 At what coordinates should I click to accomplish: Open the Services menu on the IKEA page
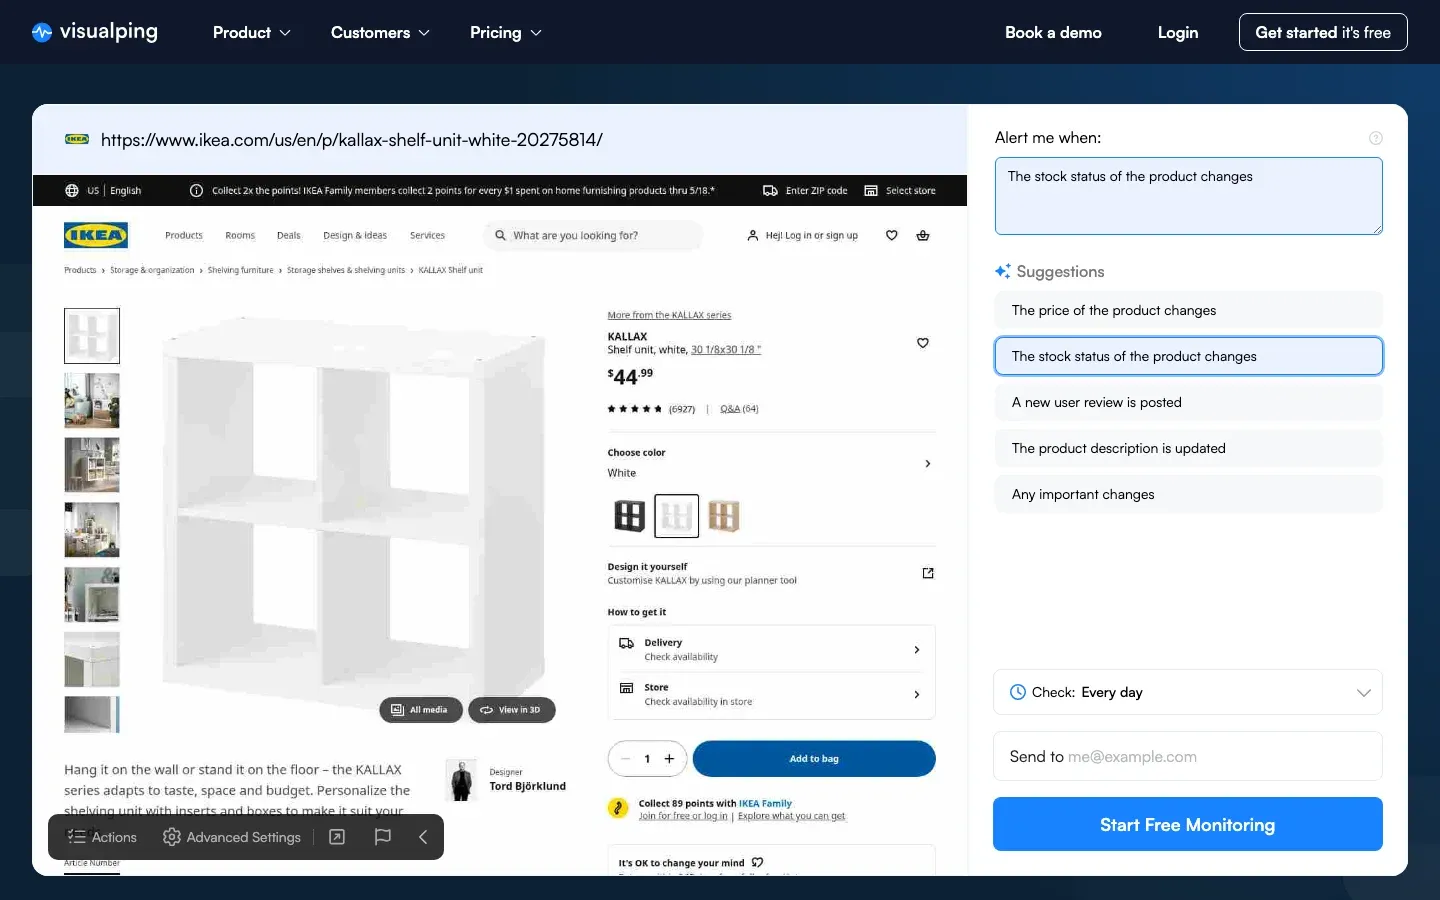click(x=427, y=236)
